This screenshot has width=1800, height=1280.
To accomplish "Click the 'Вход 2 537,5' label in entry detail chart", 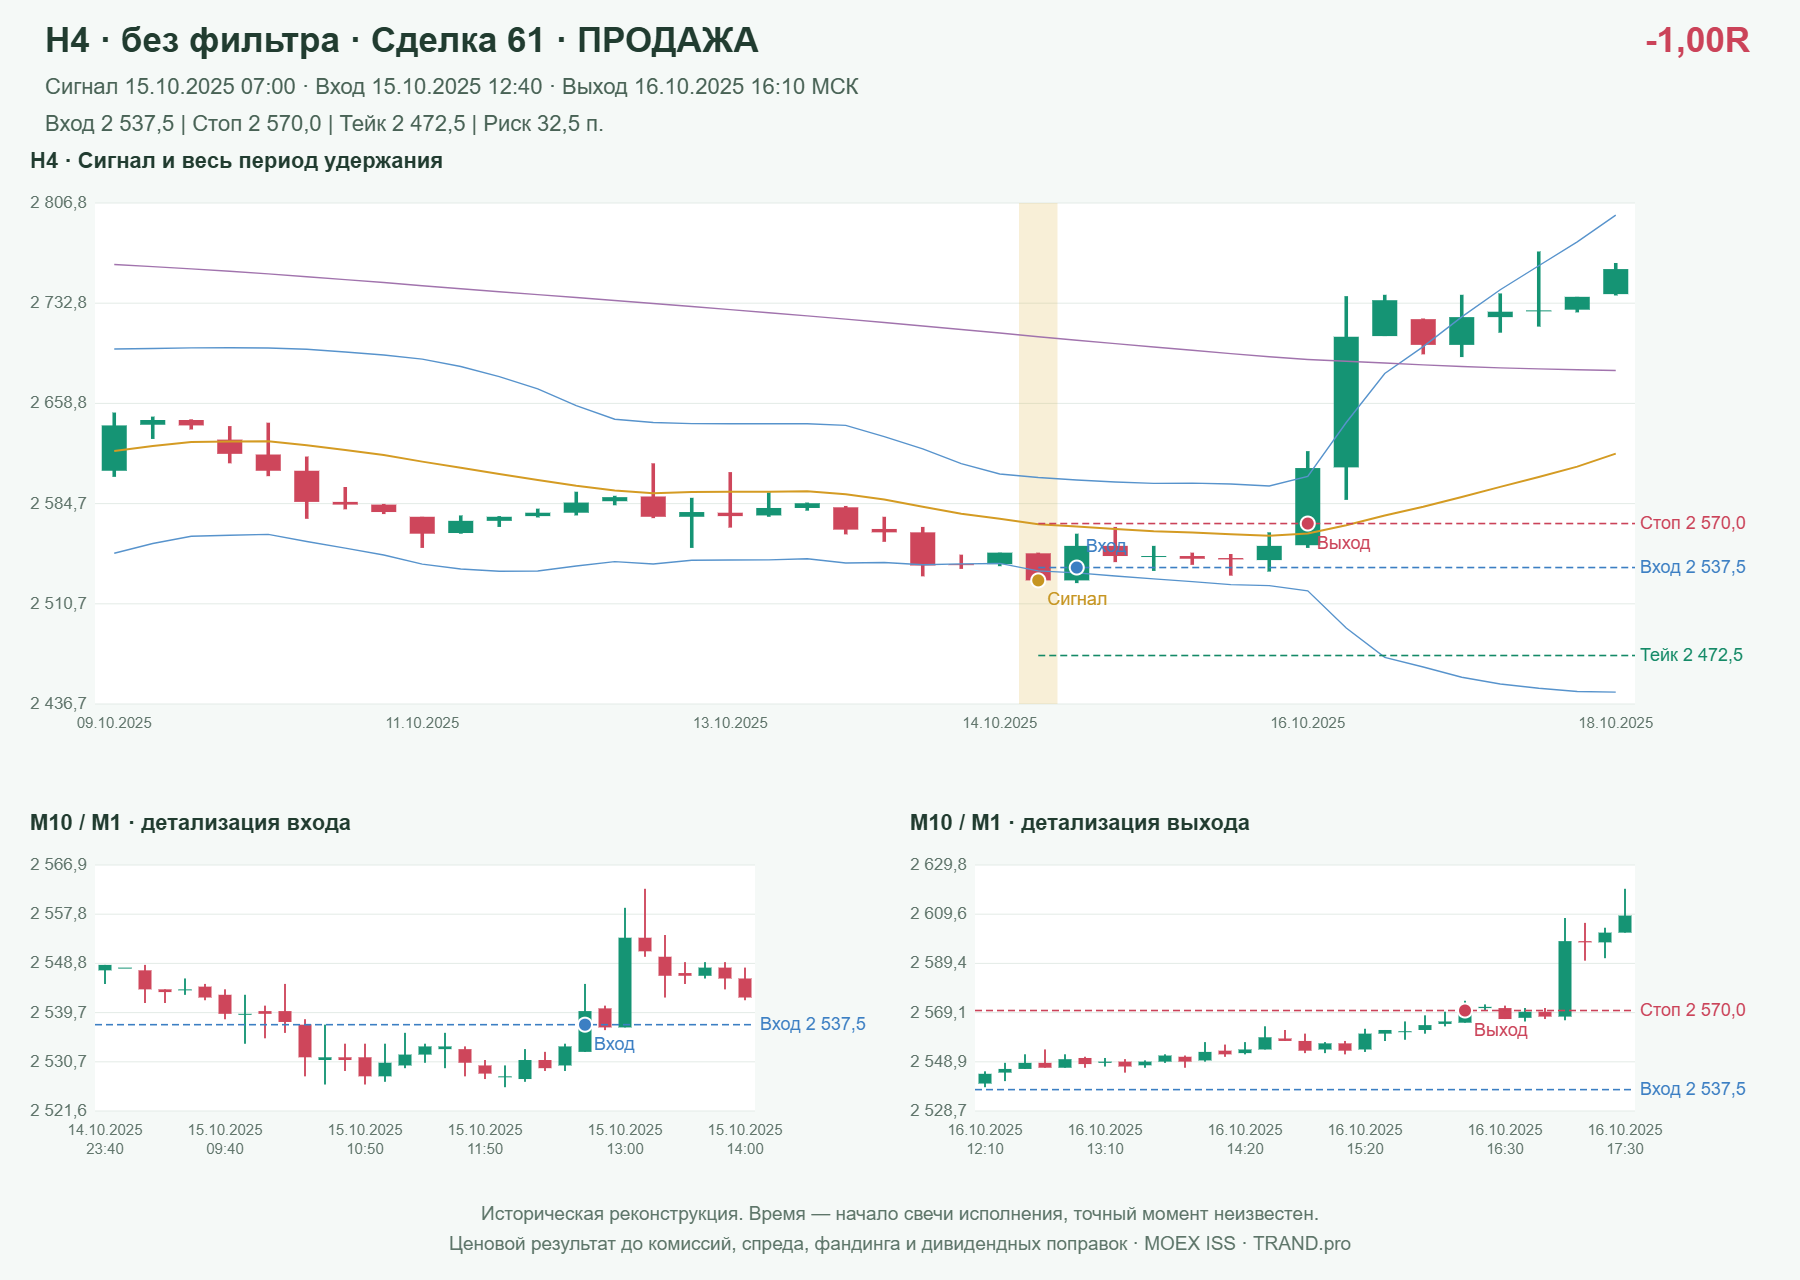I will 813,1024.
